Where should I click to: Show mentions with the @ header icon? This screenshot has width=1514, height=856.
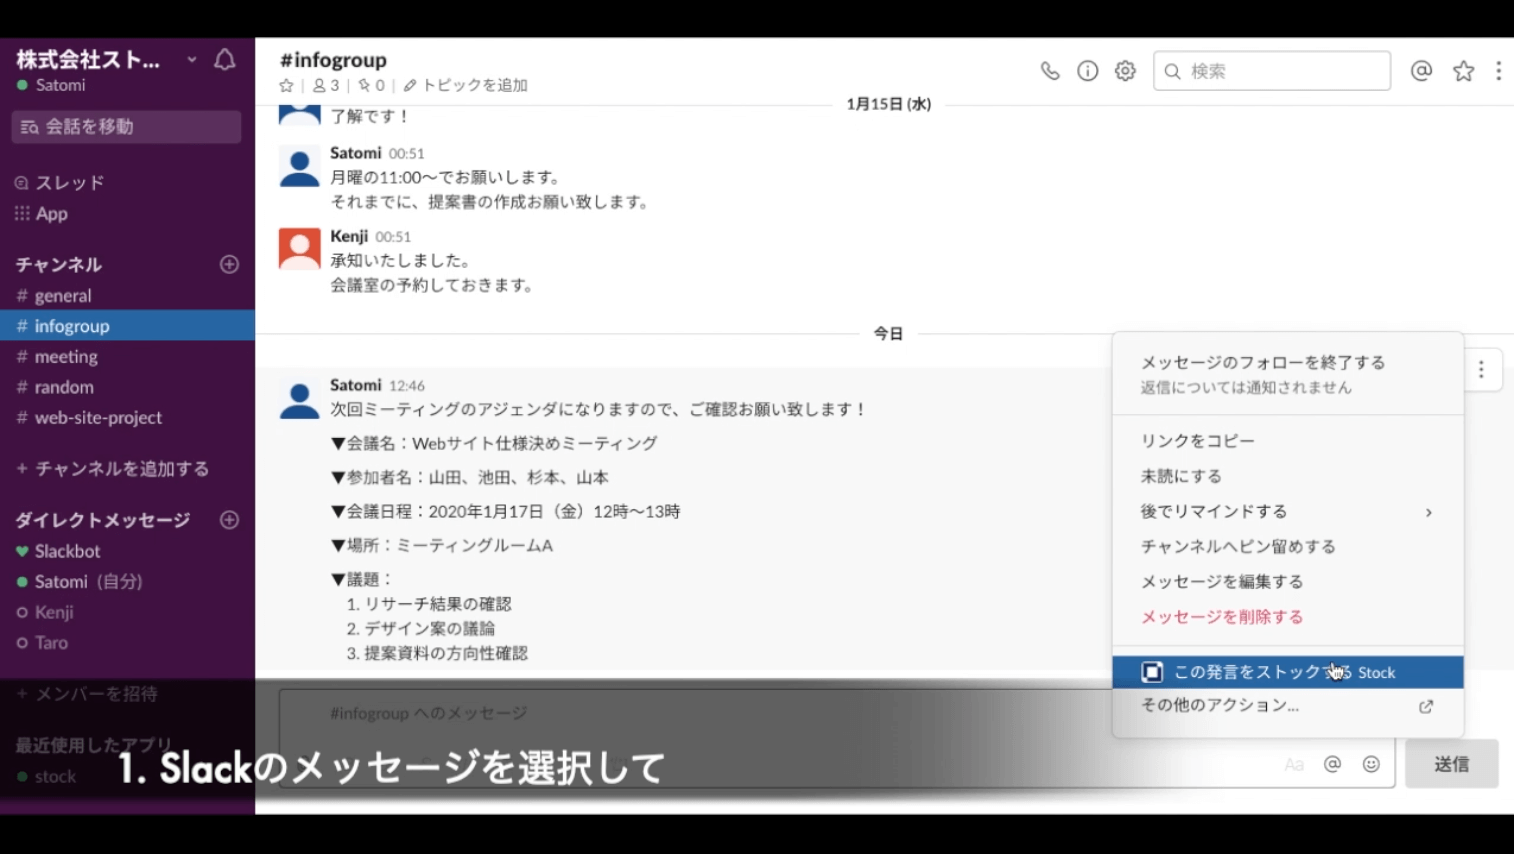point(1420,71)
